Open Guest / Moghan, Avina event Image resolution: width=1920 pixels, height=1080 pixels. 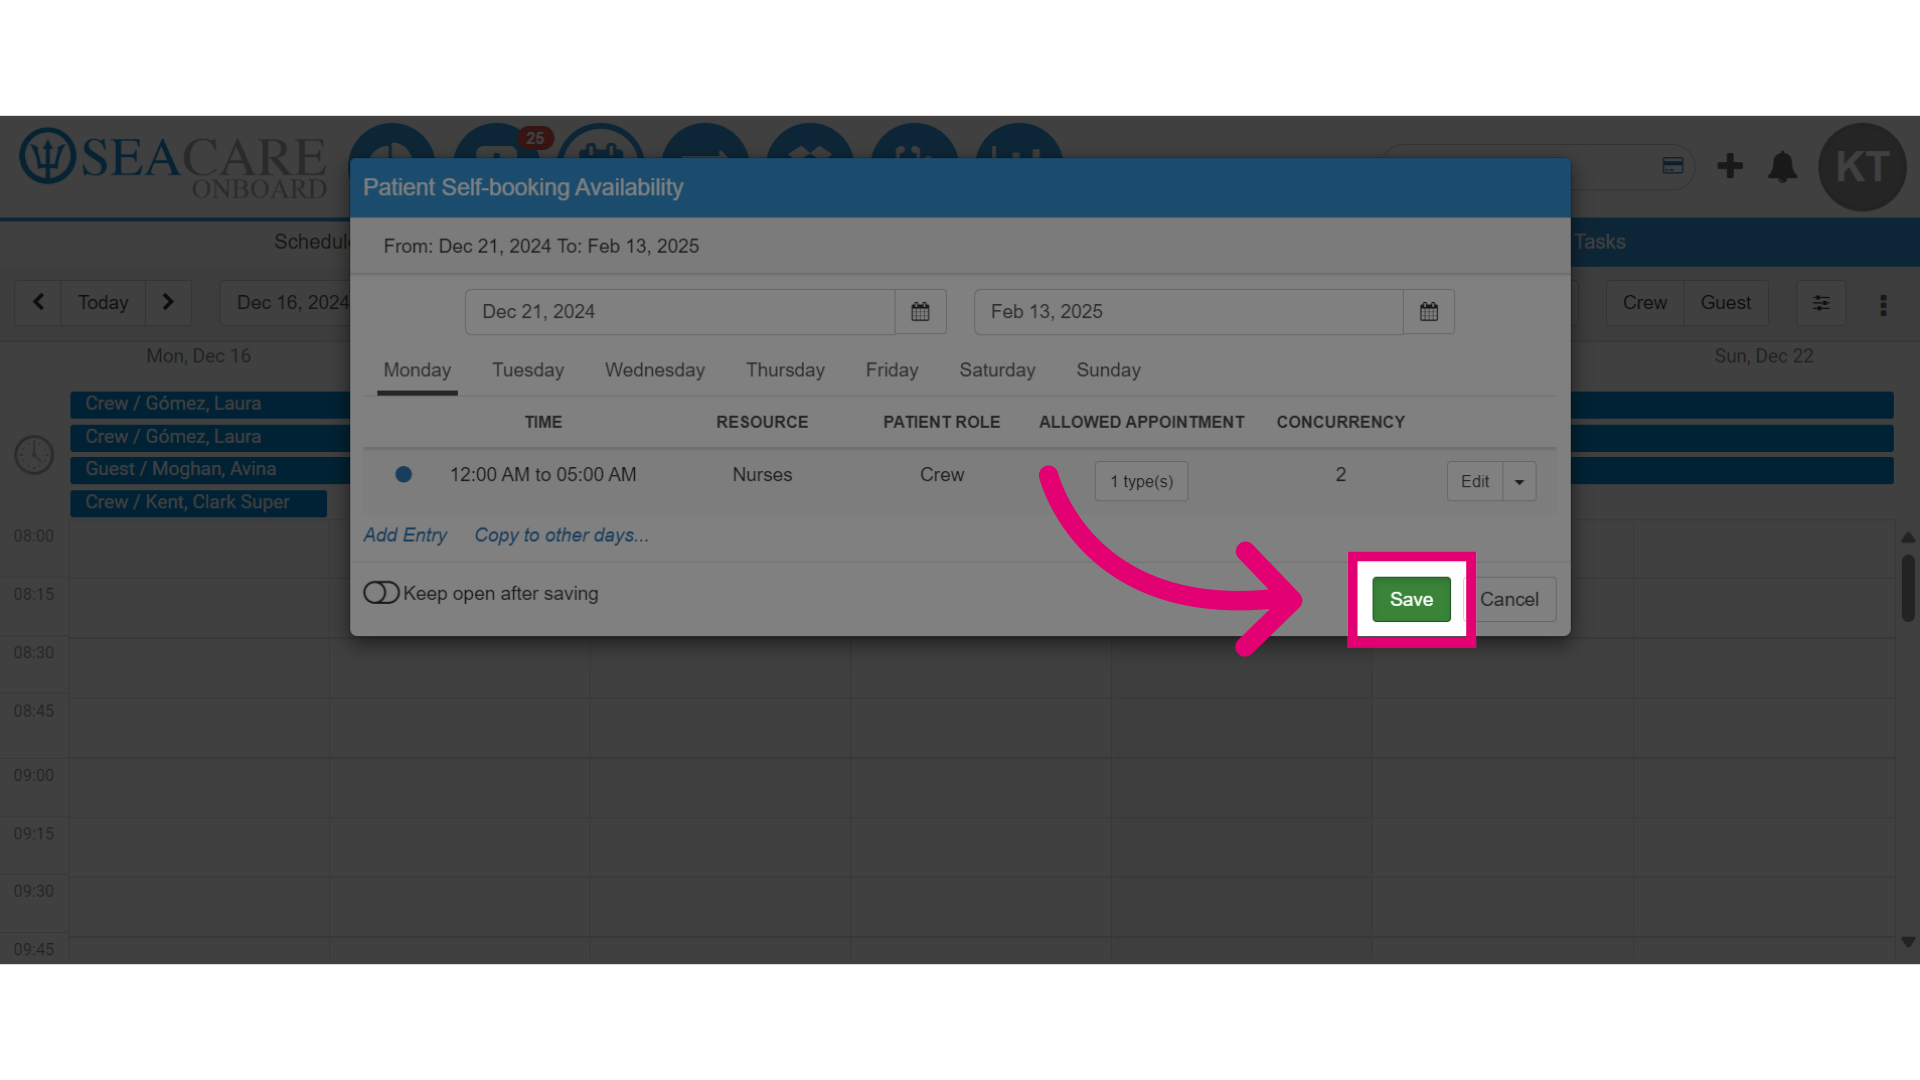[210, 469]
